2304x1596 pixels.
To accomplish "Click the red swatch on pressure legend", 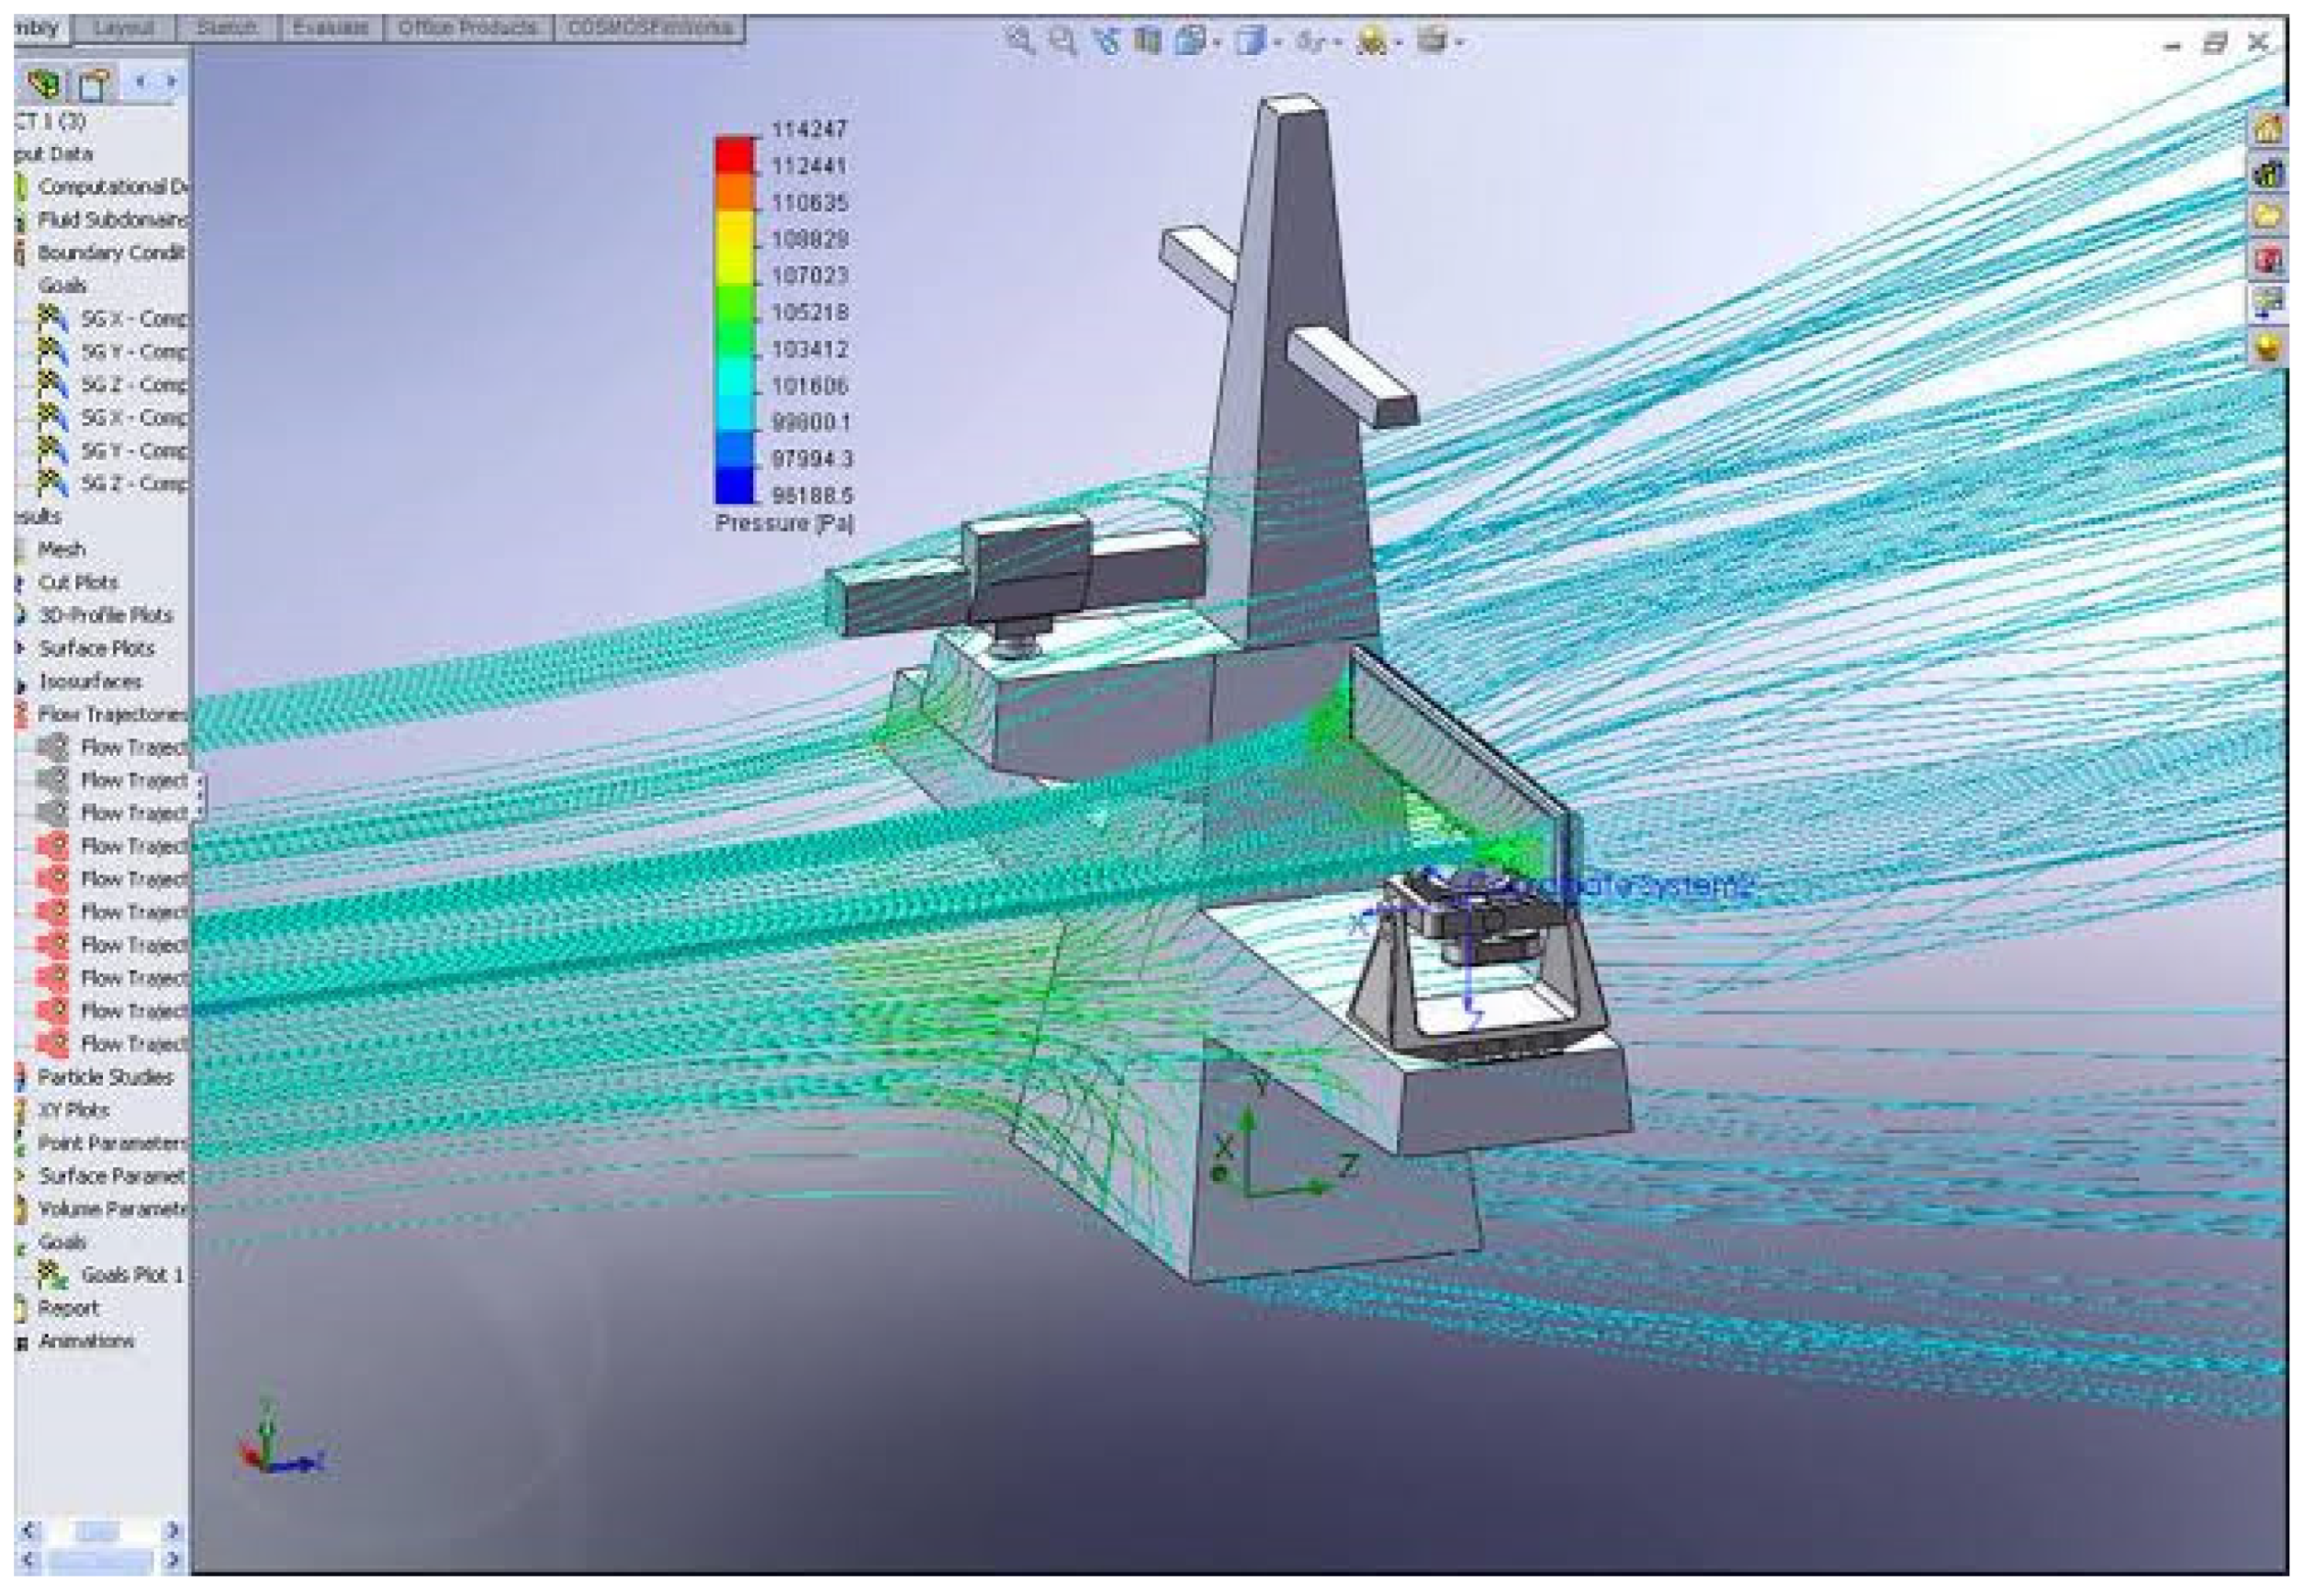I will [734, 156].
